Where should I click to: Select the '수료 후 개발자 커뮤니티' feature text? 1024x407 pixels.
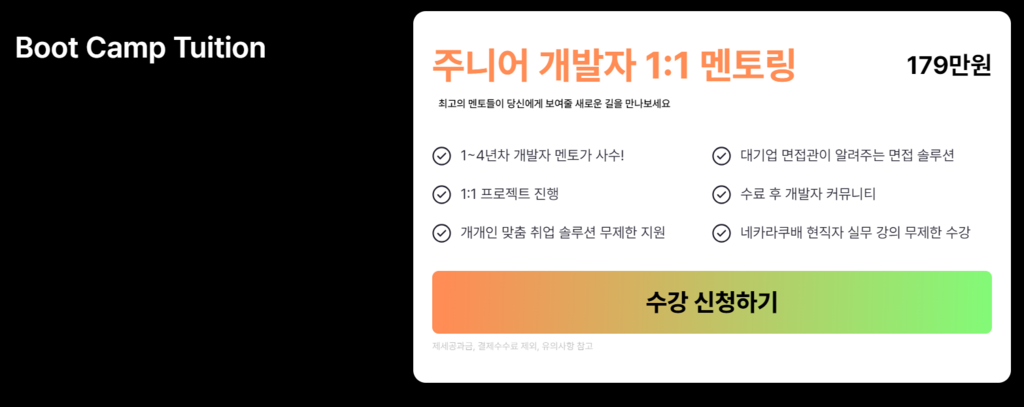808,194
